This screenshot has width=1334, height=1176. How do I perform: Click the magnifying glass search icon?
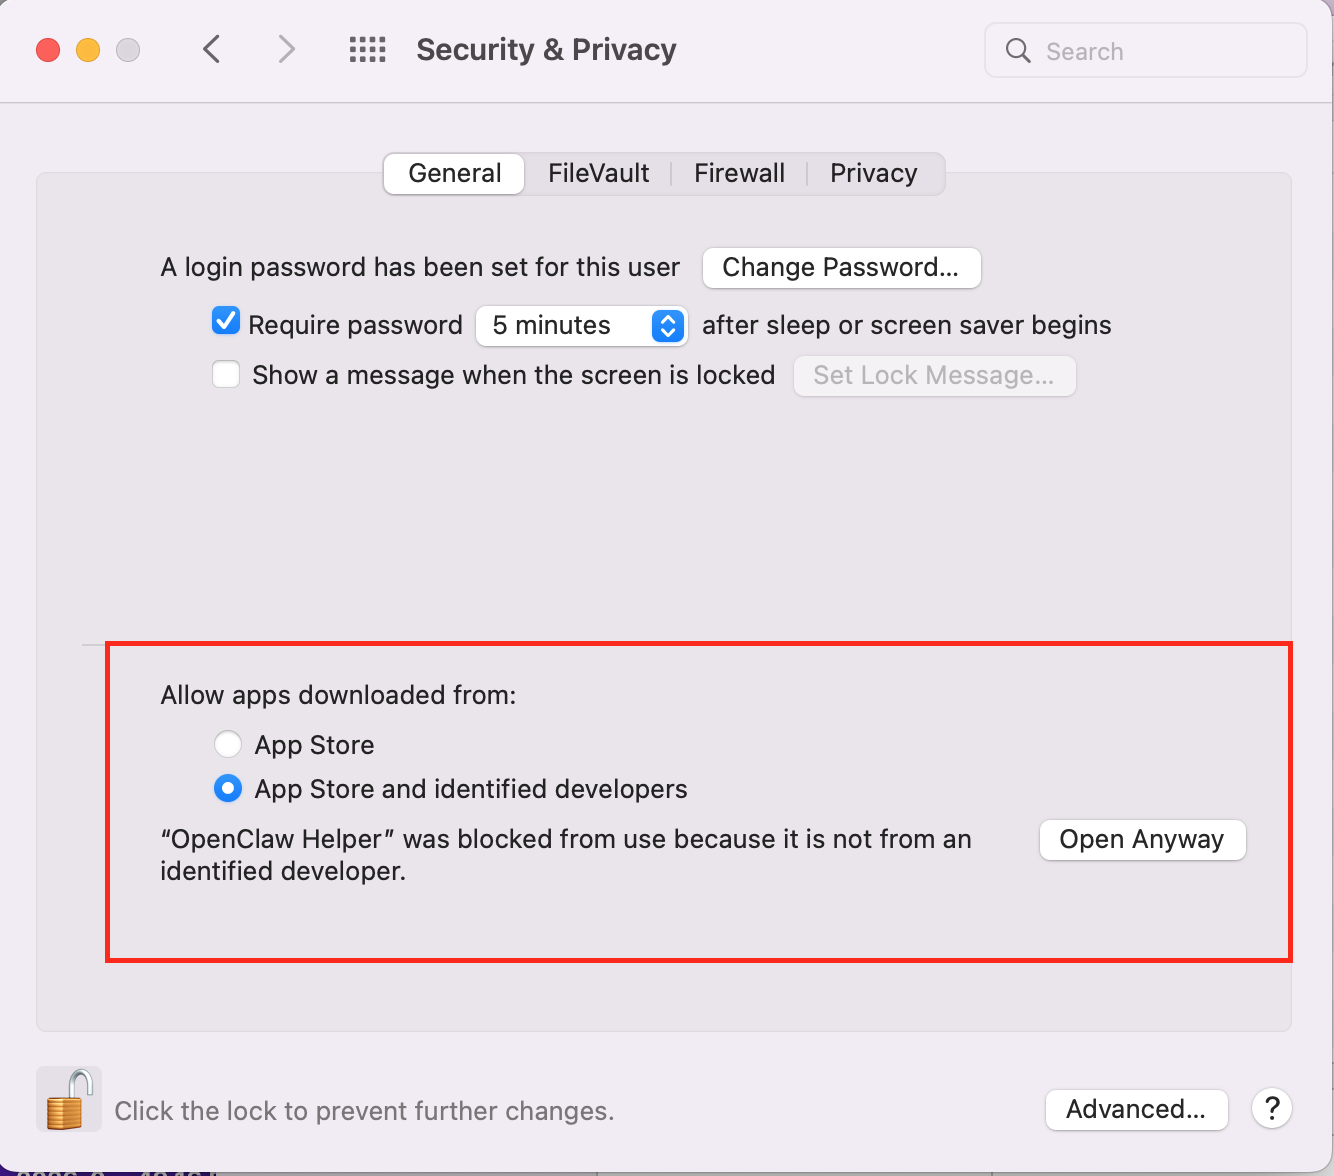(1018, 51)
